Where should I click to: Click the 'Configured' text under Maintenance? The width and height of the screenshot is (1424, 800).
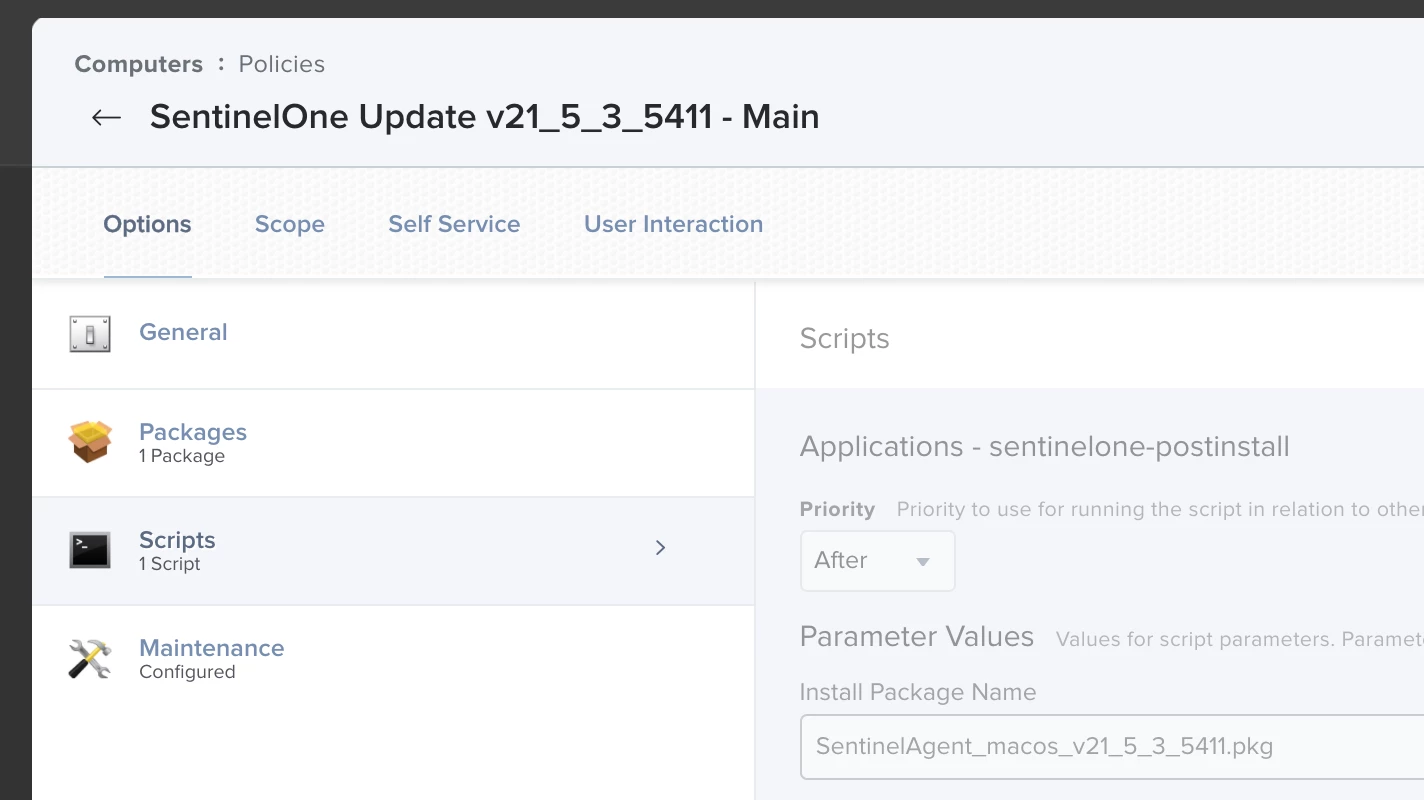187,672
